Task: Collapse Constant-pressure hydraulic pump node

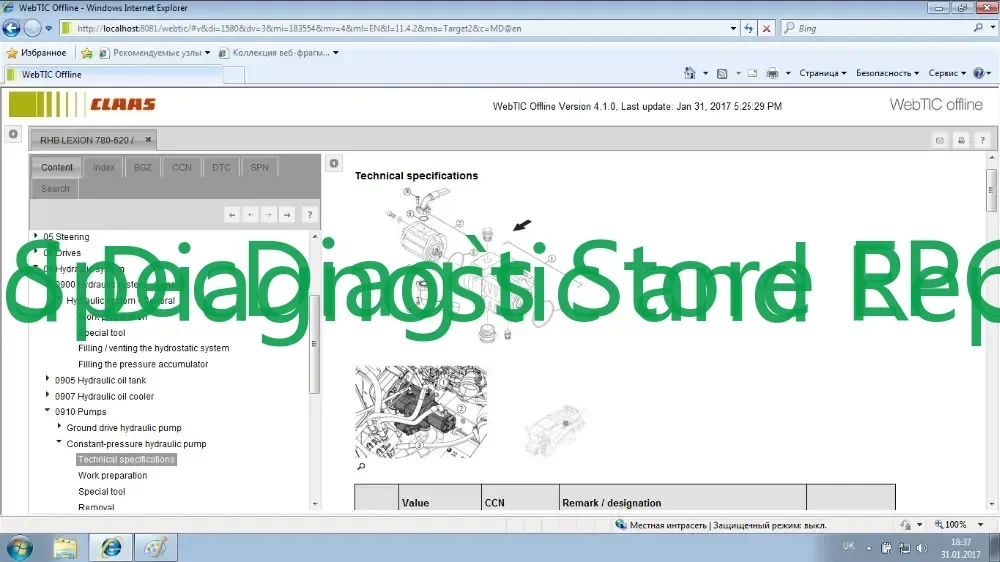Action: (59, 442)
